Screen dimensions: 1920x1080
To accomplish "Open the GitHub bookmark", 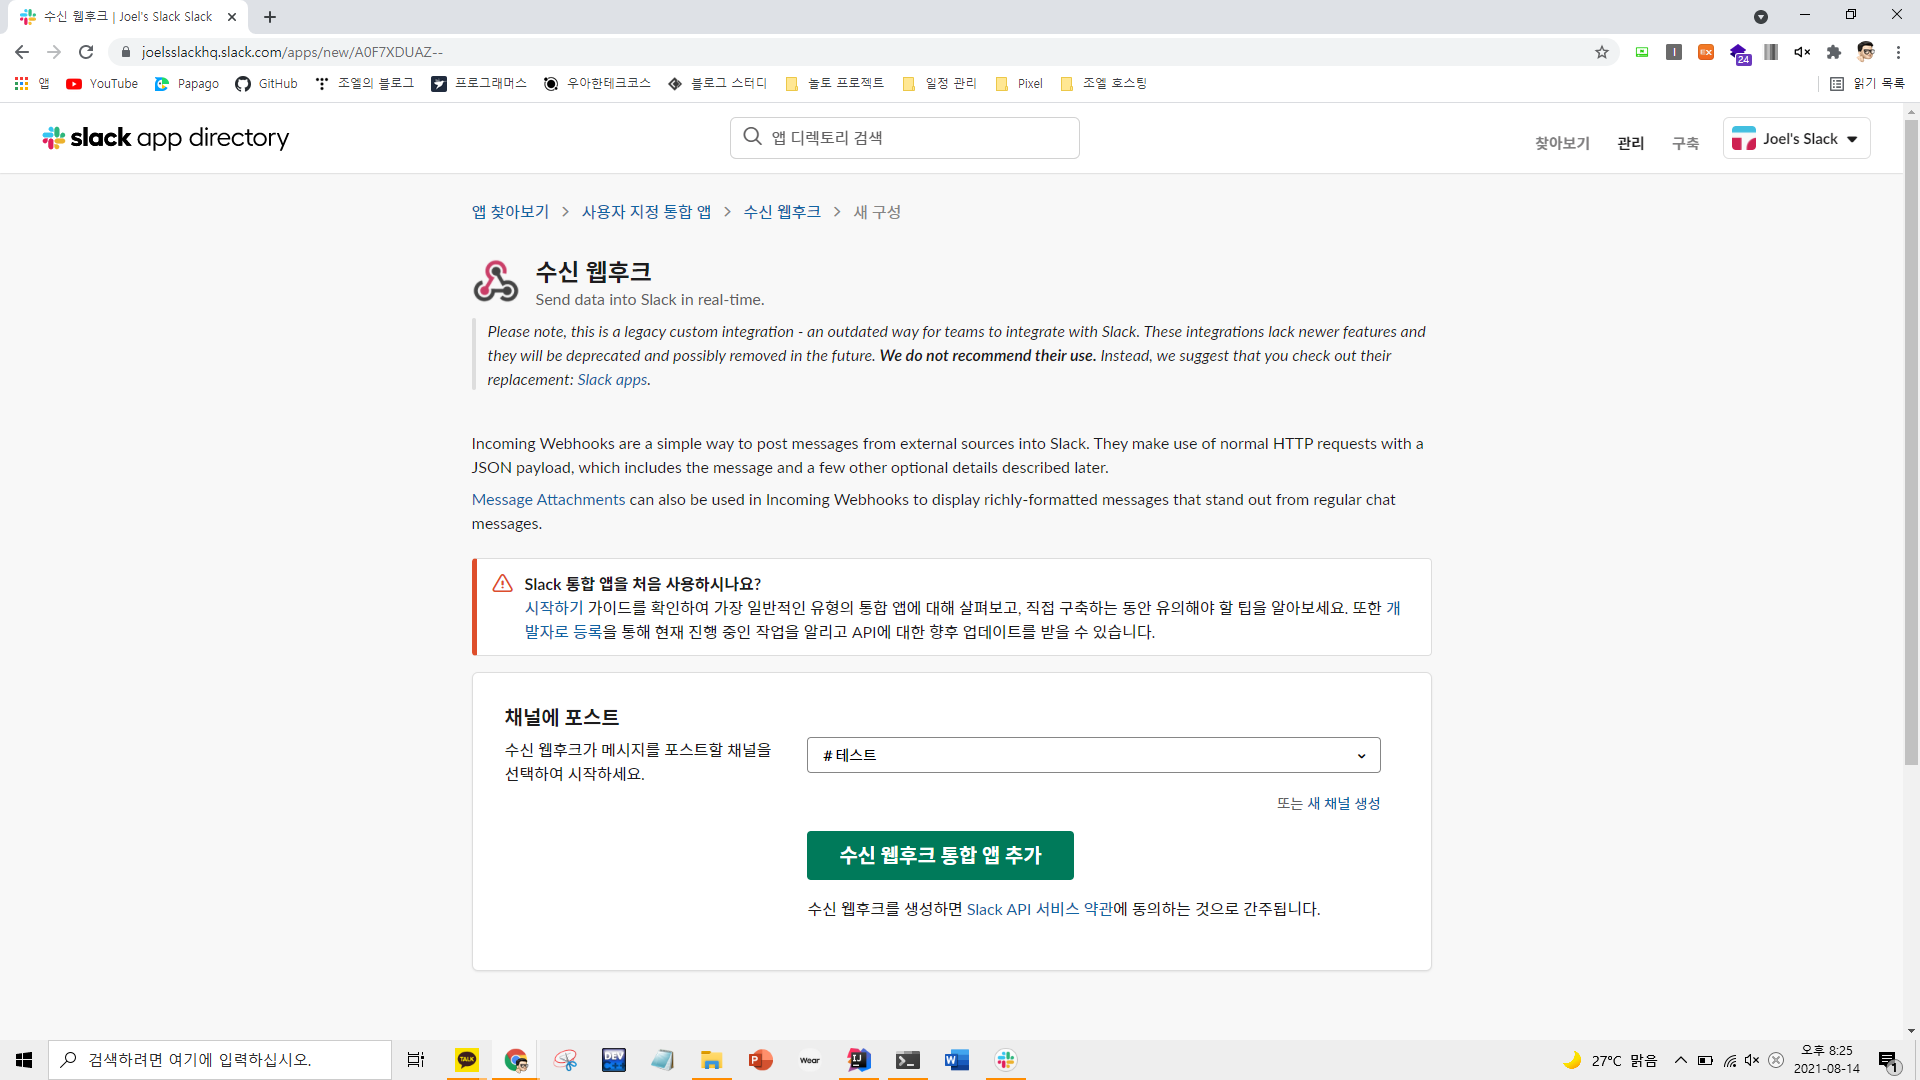I will coord(266,84).
